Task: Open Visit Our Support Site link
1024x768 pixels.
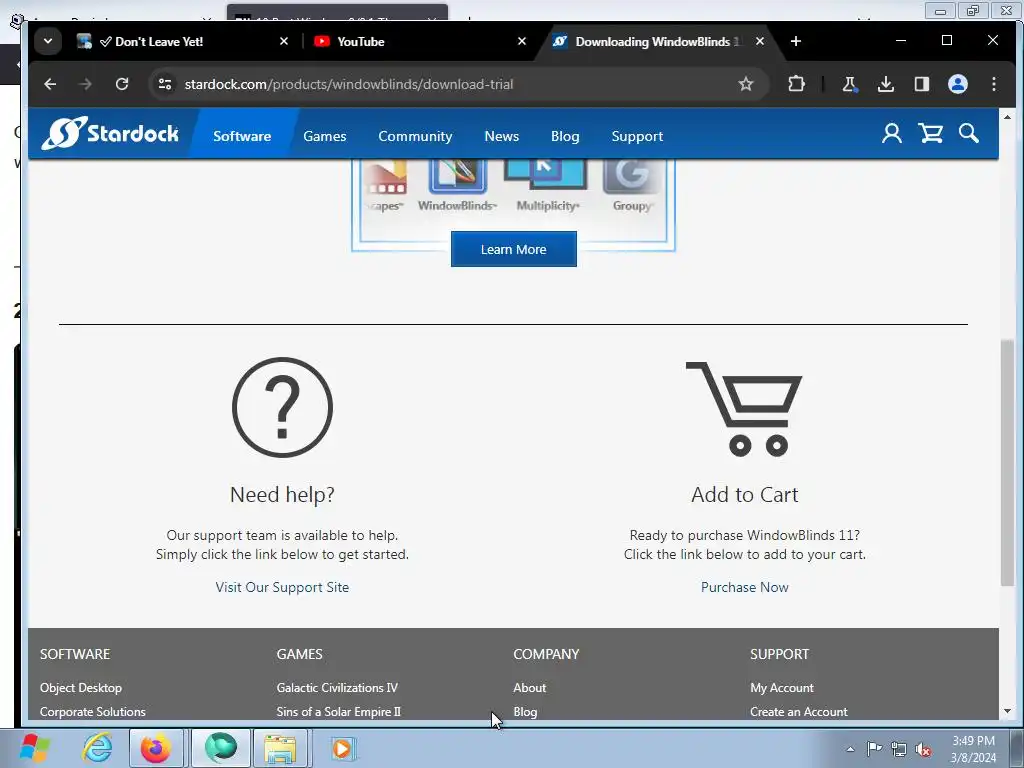Action: [282, 587]
